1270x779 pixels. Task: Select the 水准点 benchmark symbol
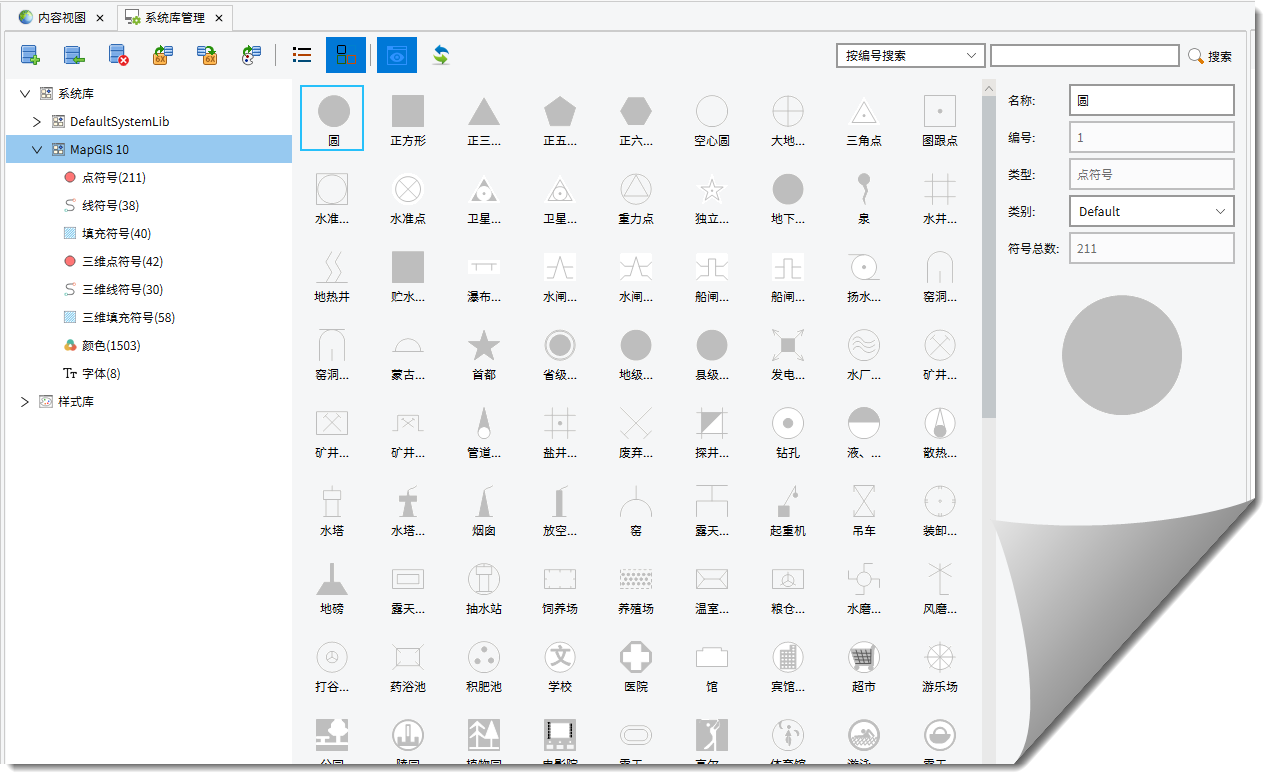point(408,196)
